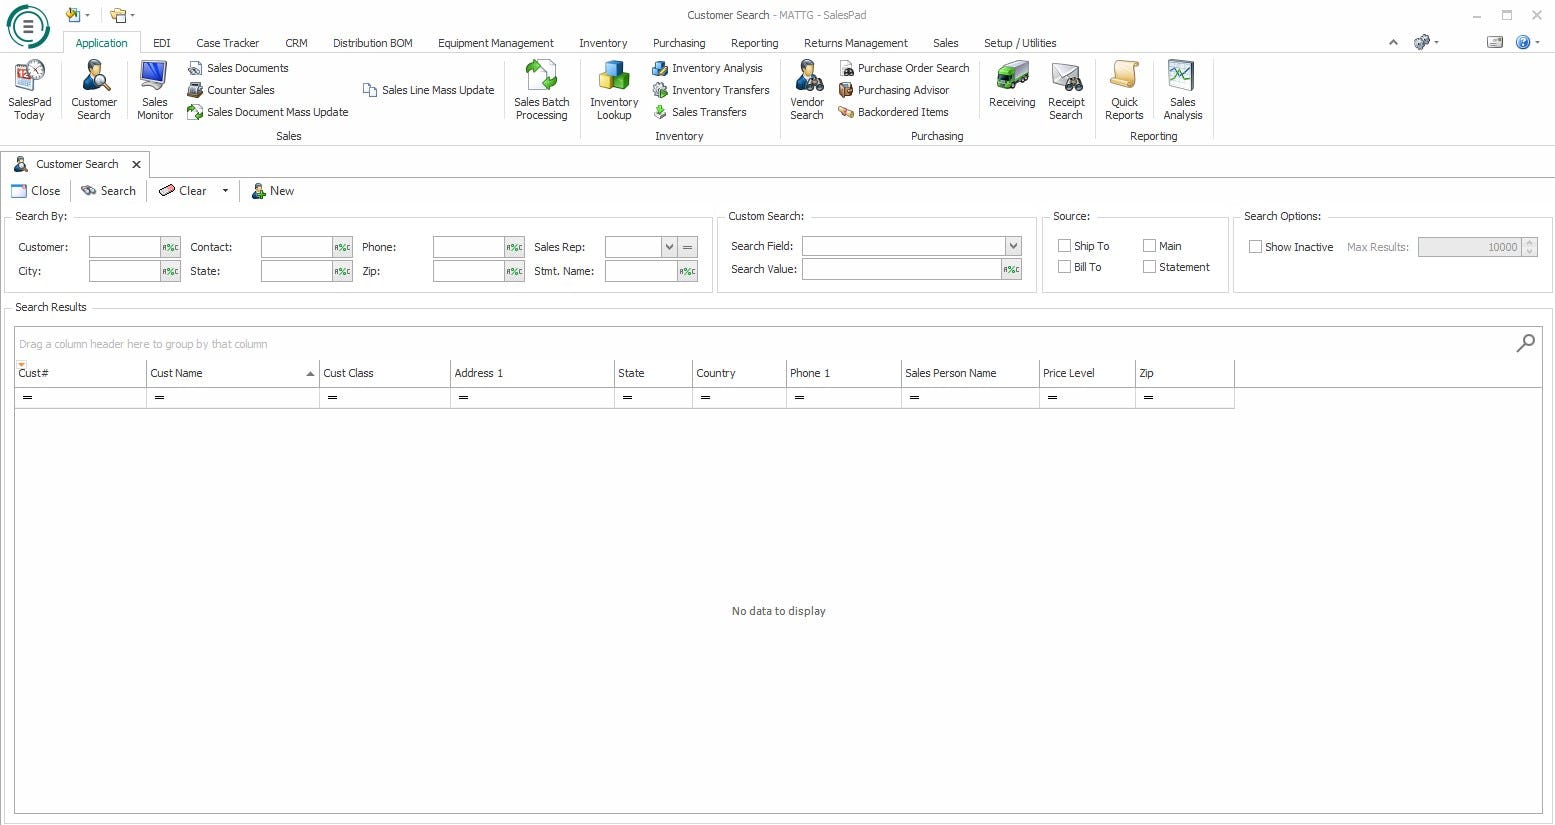Switch to the Case Tracker tab

(228, 43)
